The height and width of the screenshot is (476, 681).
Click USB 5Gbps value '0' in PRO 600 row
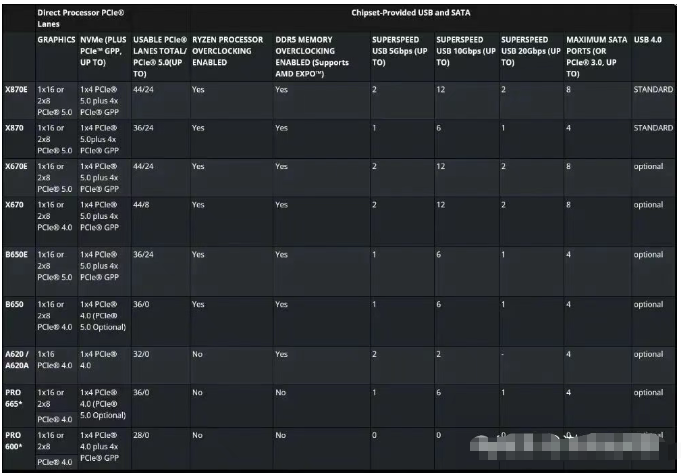pos(374,435)
